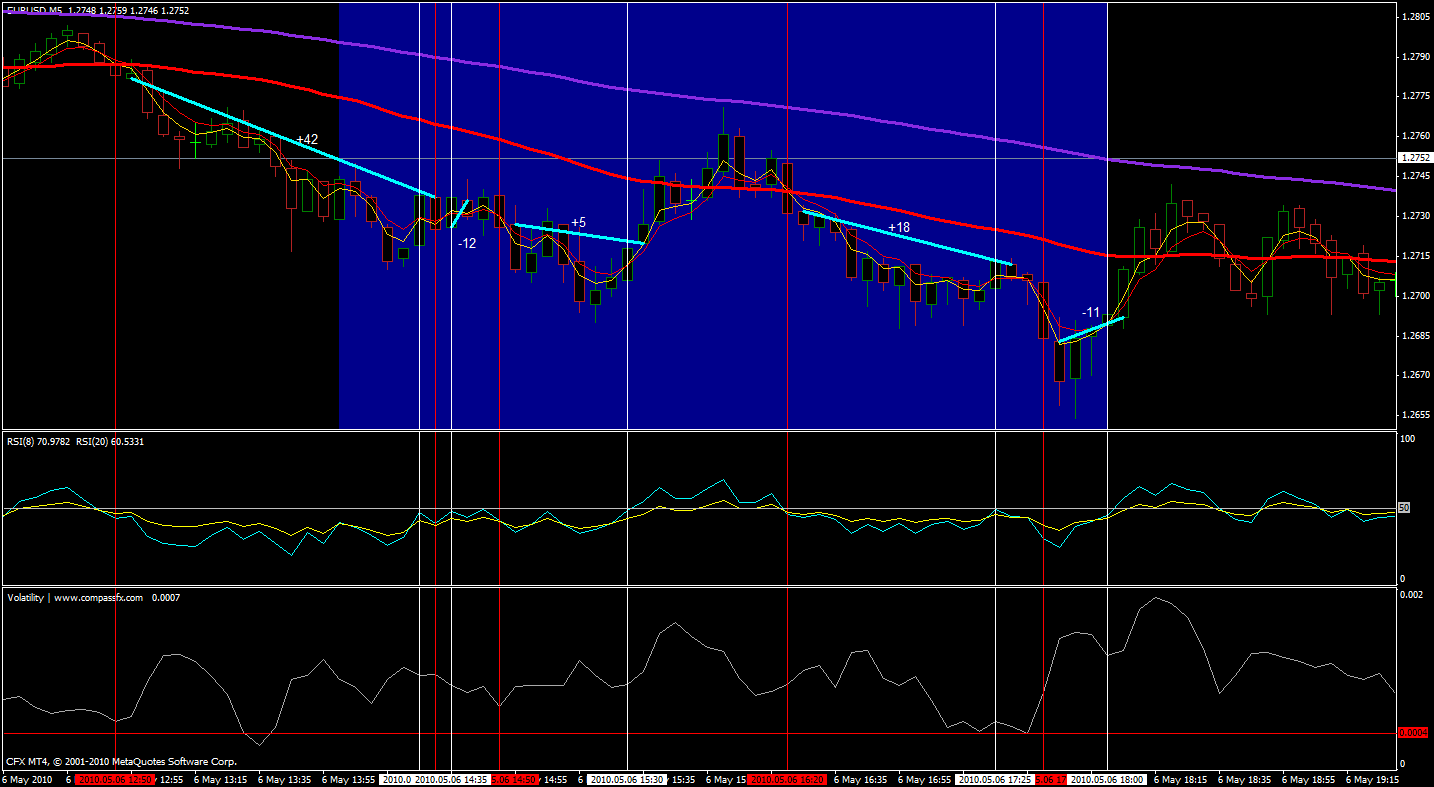
Task: Click the 2010.05.06 17:25 time marker
Action: point(995,778)
